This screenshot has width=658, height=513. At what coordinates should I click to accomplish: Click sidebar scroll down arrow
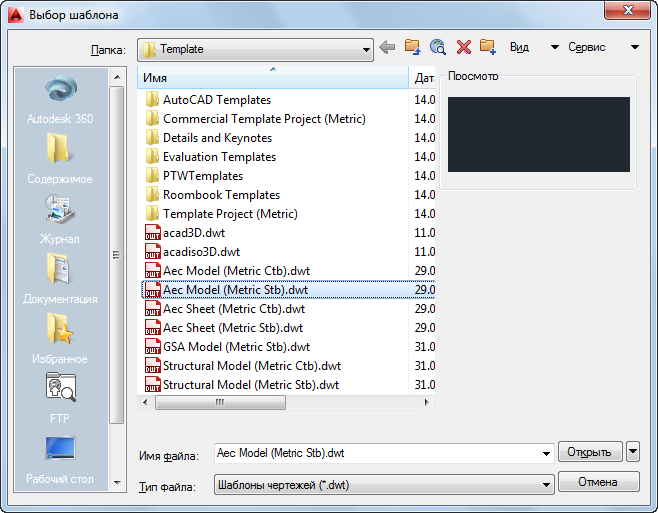tap(117, 483)
